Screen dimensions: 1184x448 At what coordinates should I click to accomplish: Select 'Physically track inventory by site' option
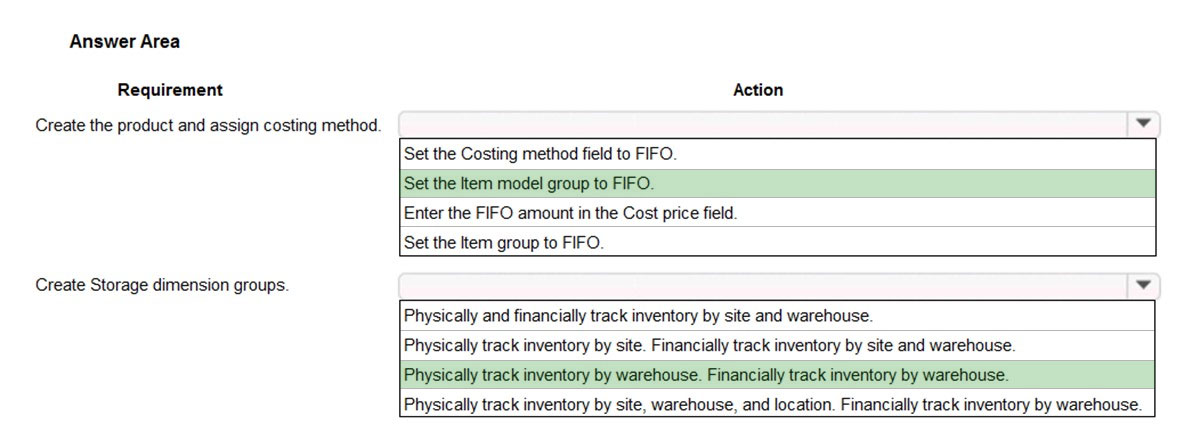[778, 345]
